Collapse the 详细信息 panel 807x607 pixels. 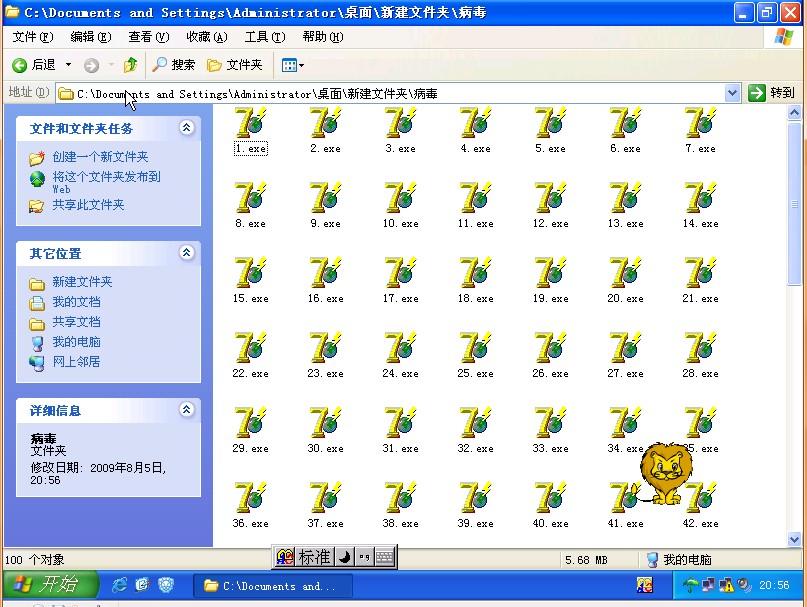point(186,409)
